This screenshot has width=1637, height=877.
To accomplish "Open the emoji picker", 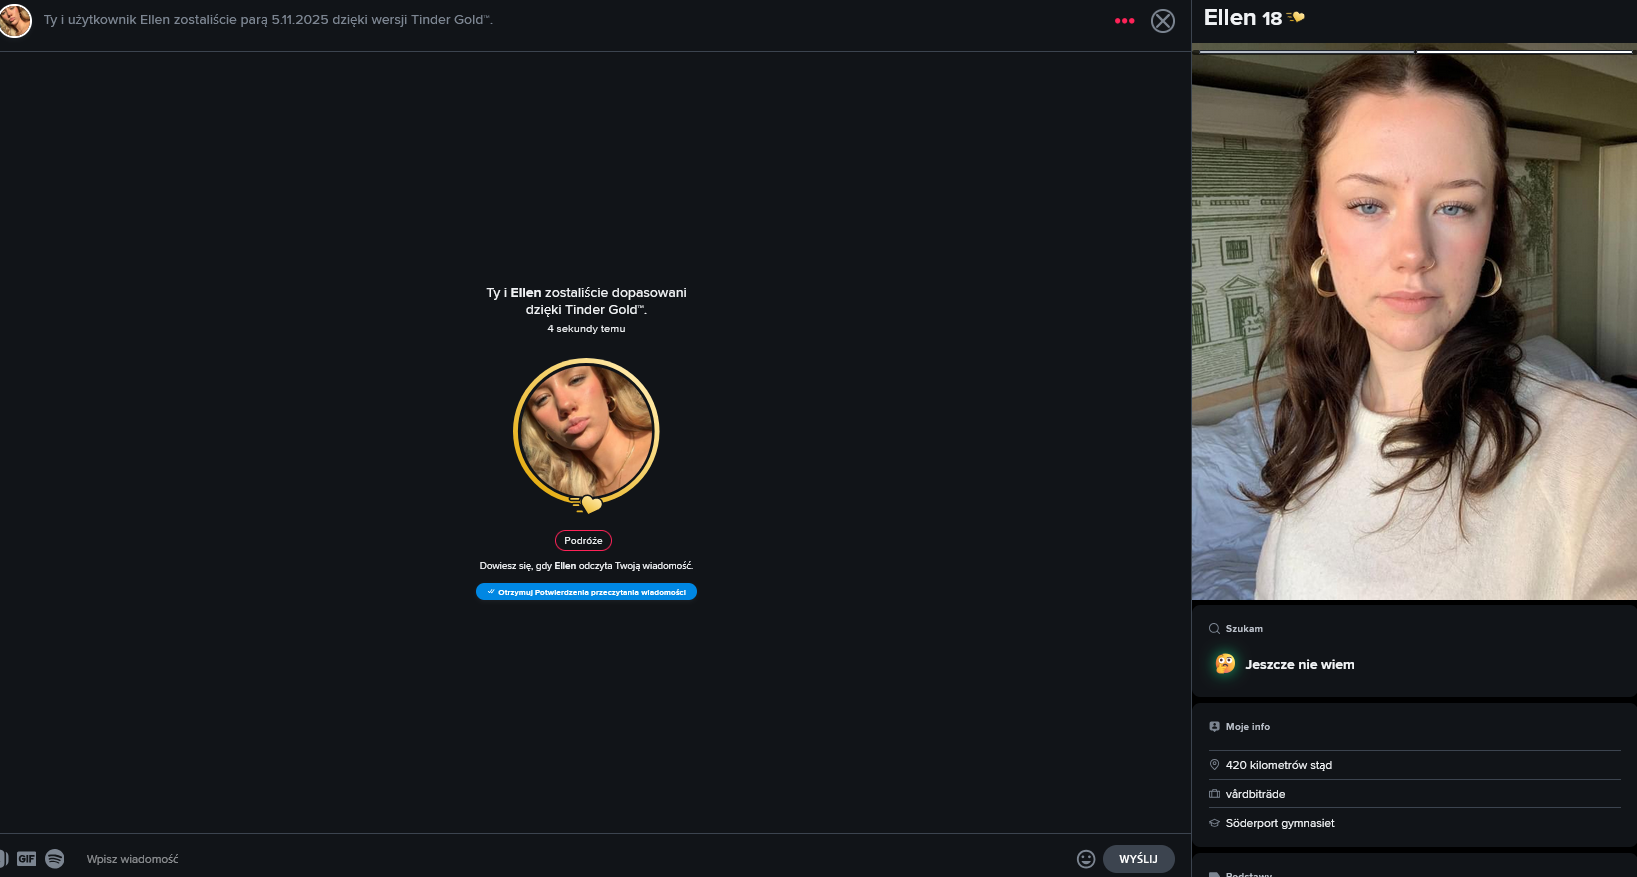I will pos(1086,859).
